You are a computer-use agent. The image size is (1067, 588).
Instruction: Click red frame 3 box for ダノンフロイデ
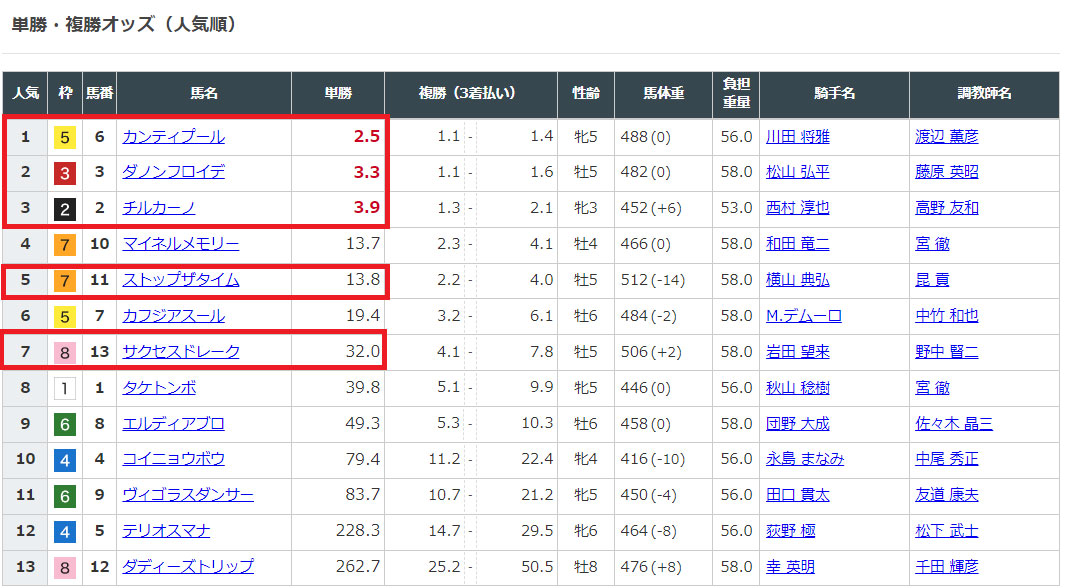tap(65, 173)
